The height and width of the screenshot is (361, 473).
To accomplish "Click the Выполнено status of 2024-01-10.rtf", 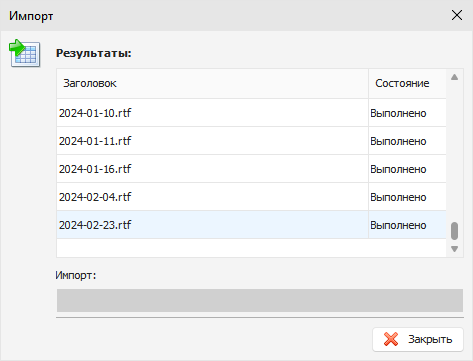I will (398, 113).
